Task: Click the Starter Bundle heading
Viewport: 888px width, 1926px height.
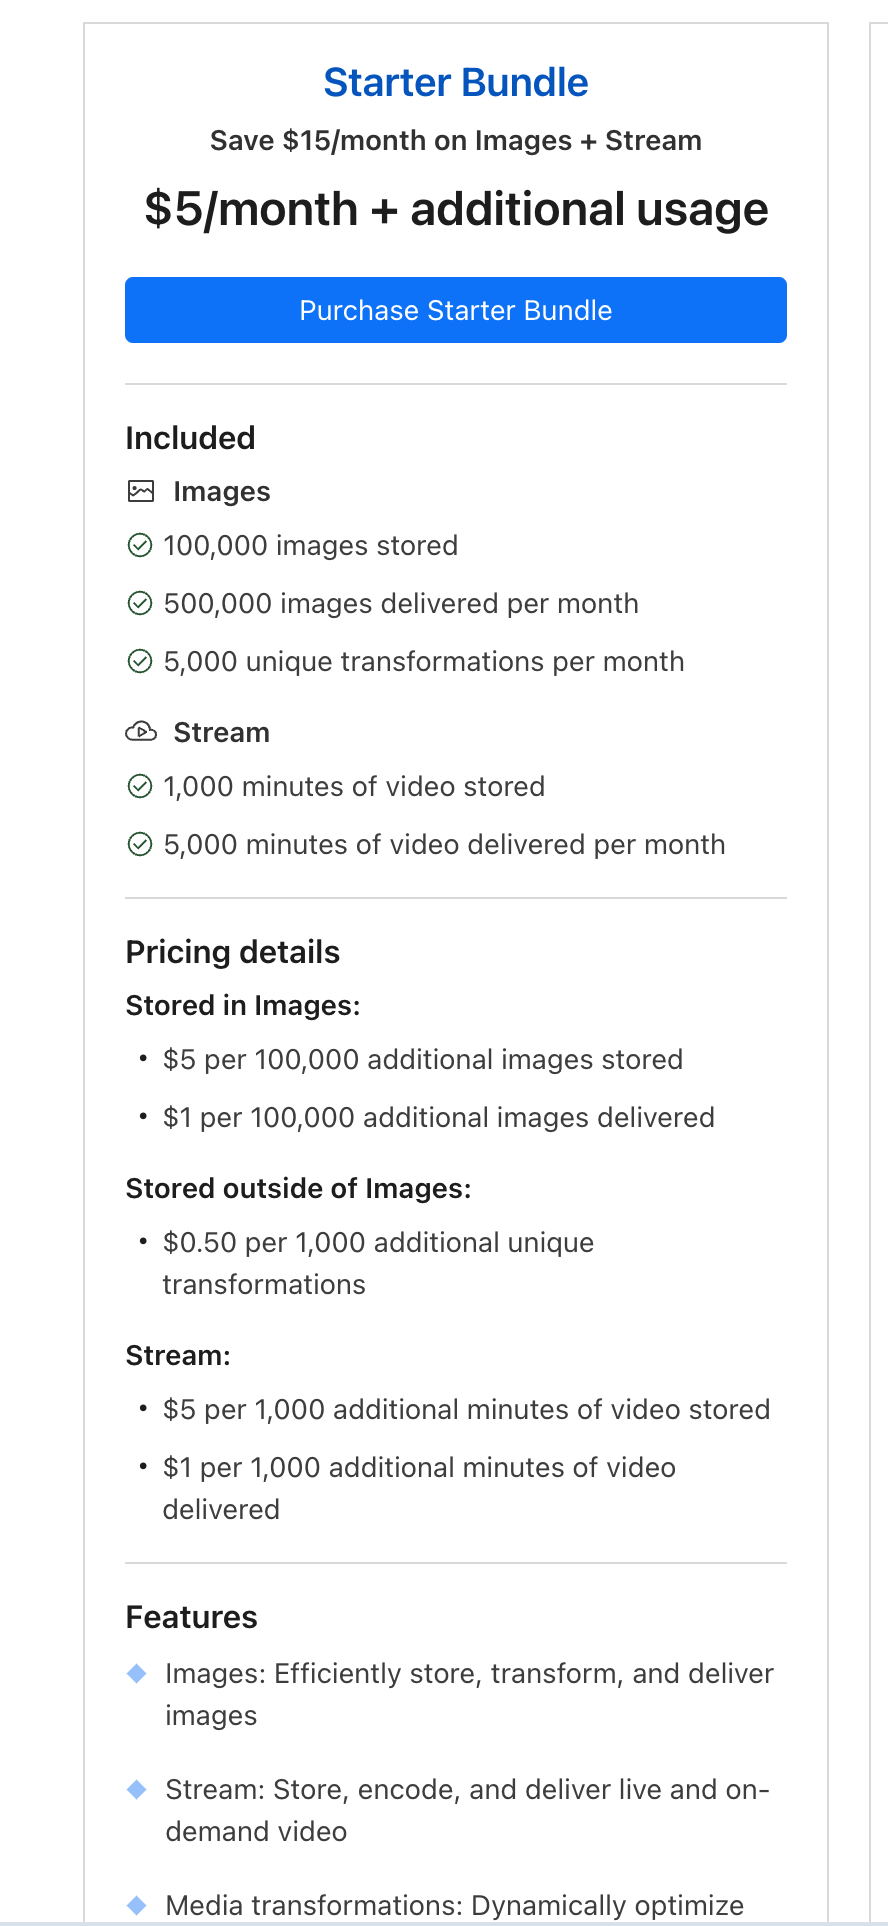Action: [455, 82]
